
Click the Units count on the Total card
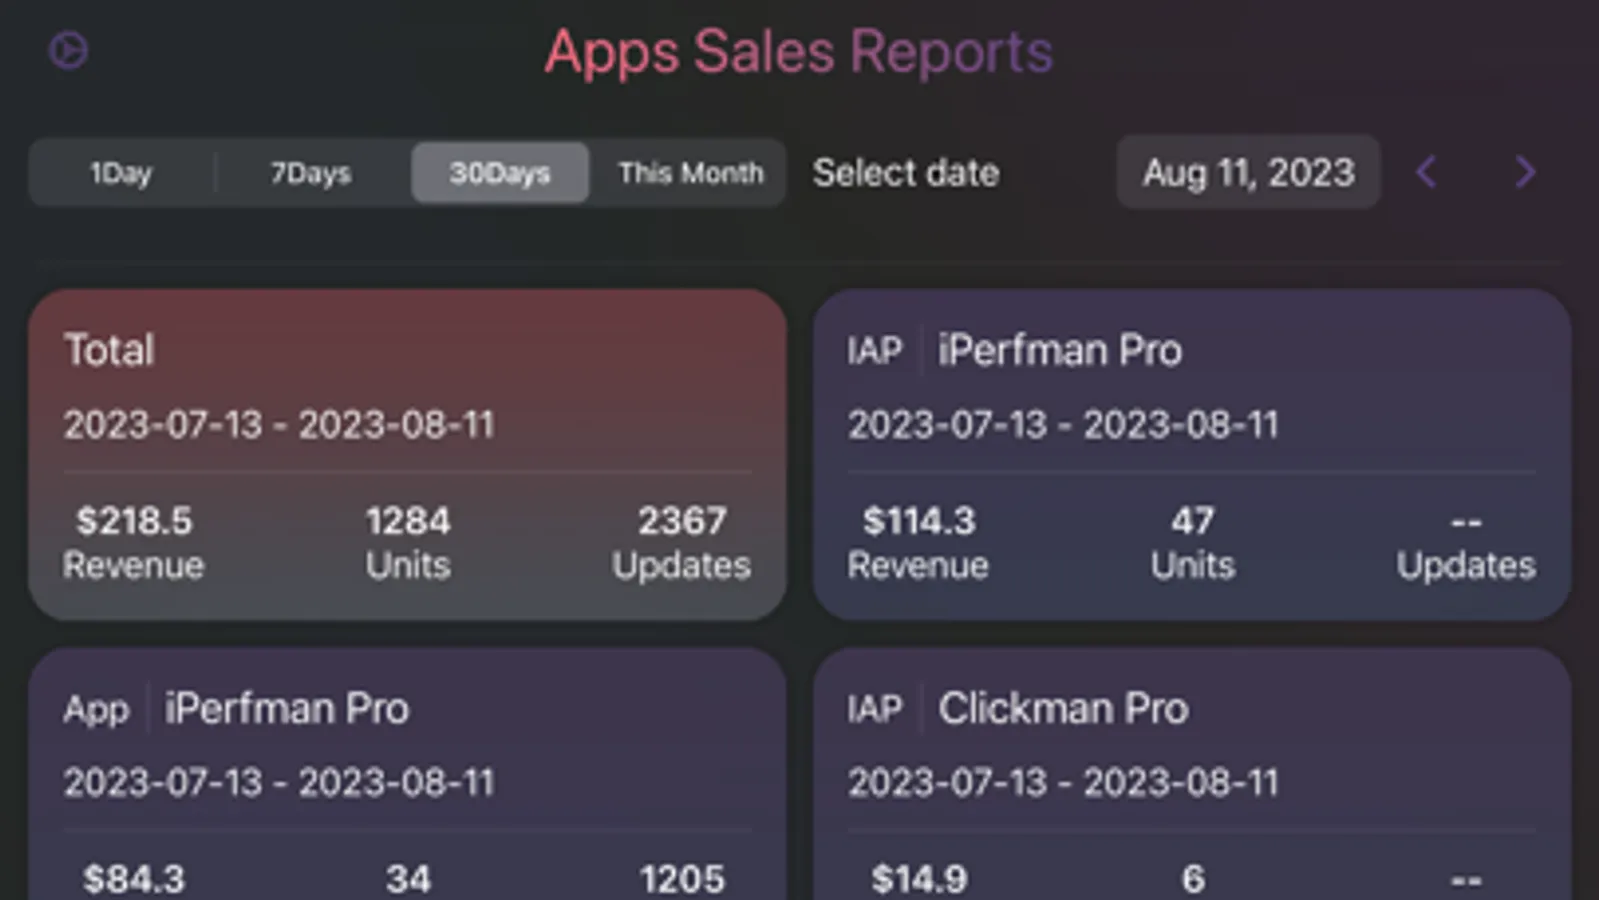click(407, 520)
